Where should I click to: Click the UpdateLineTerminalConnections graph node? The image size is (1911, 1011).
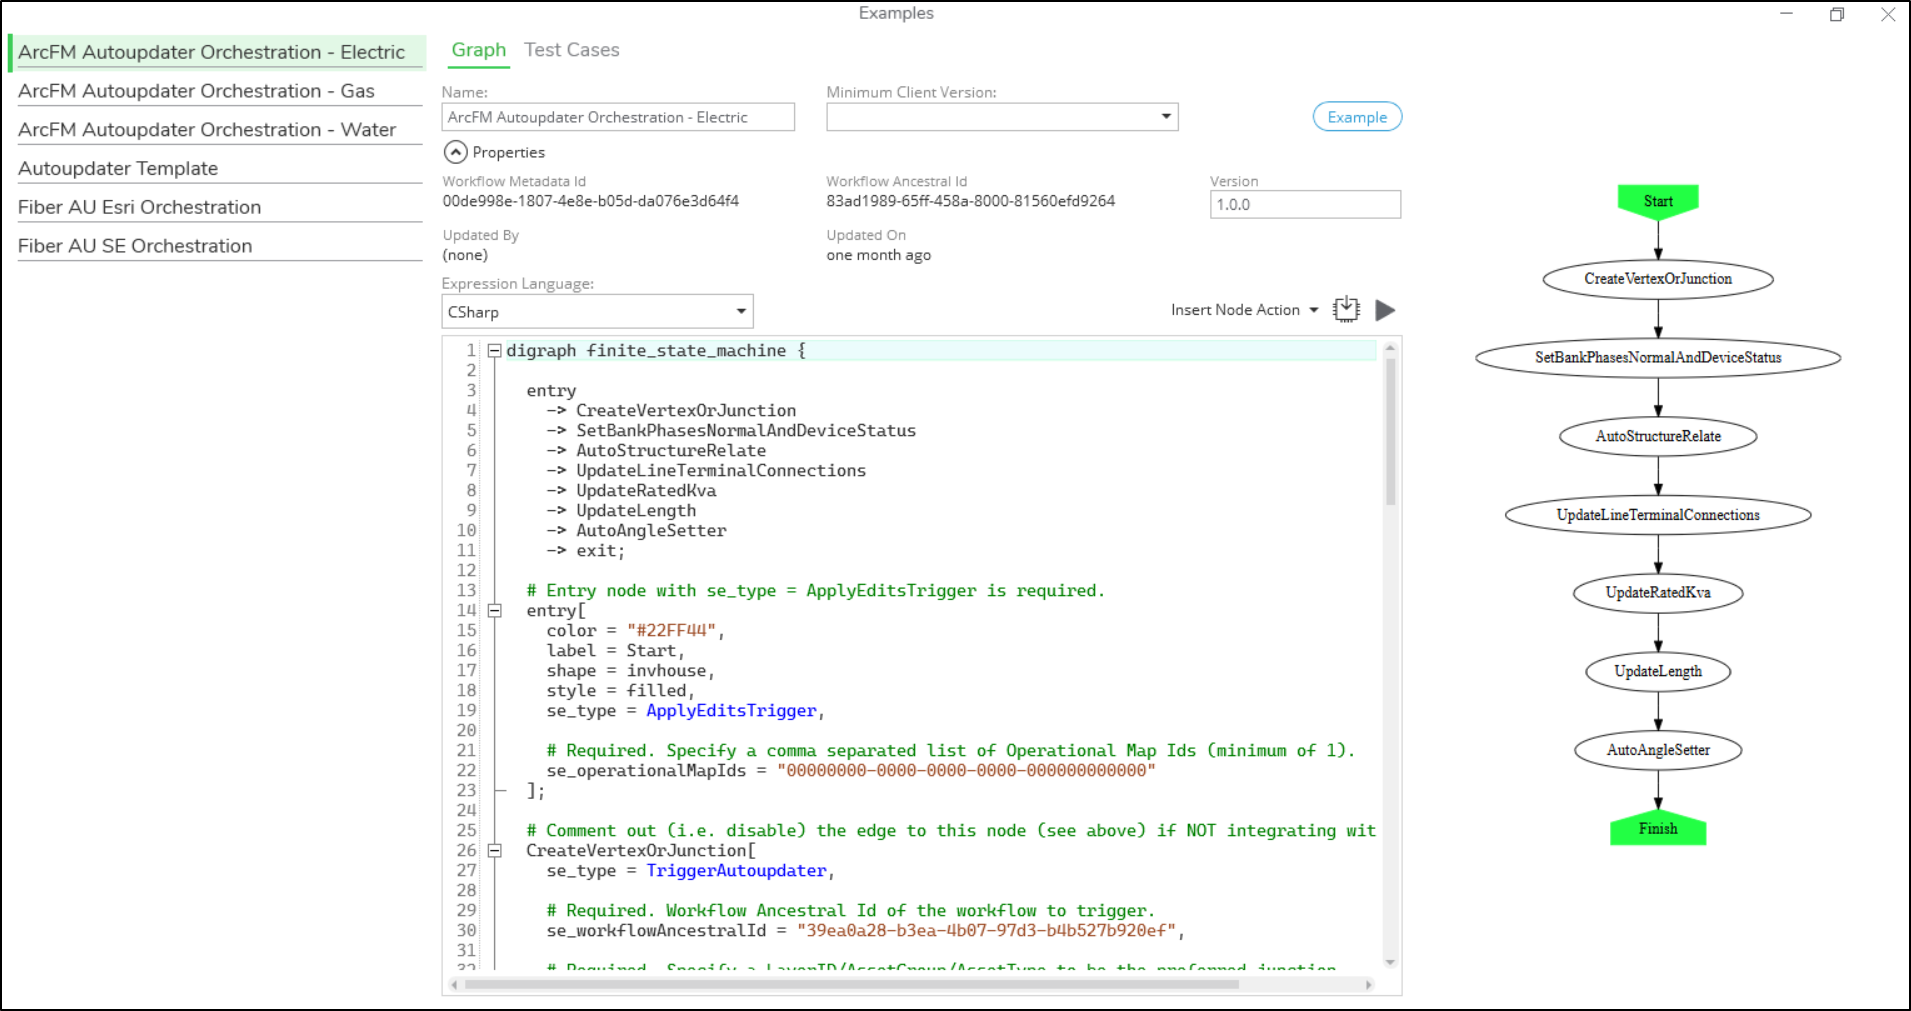coord(1658,515)
